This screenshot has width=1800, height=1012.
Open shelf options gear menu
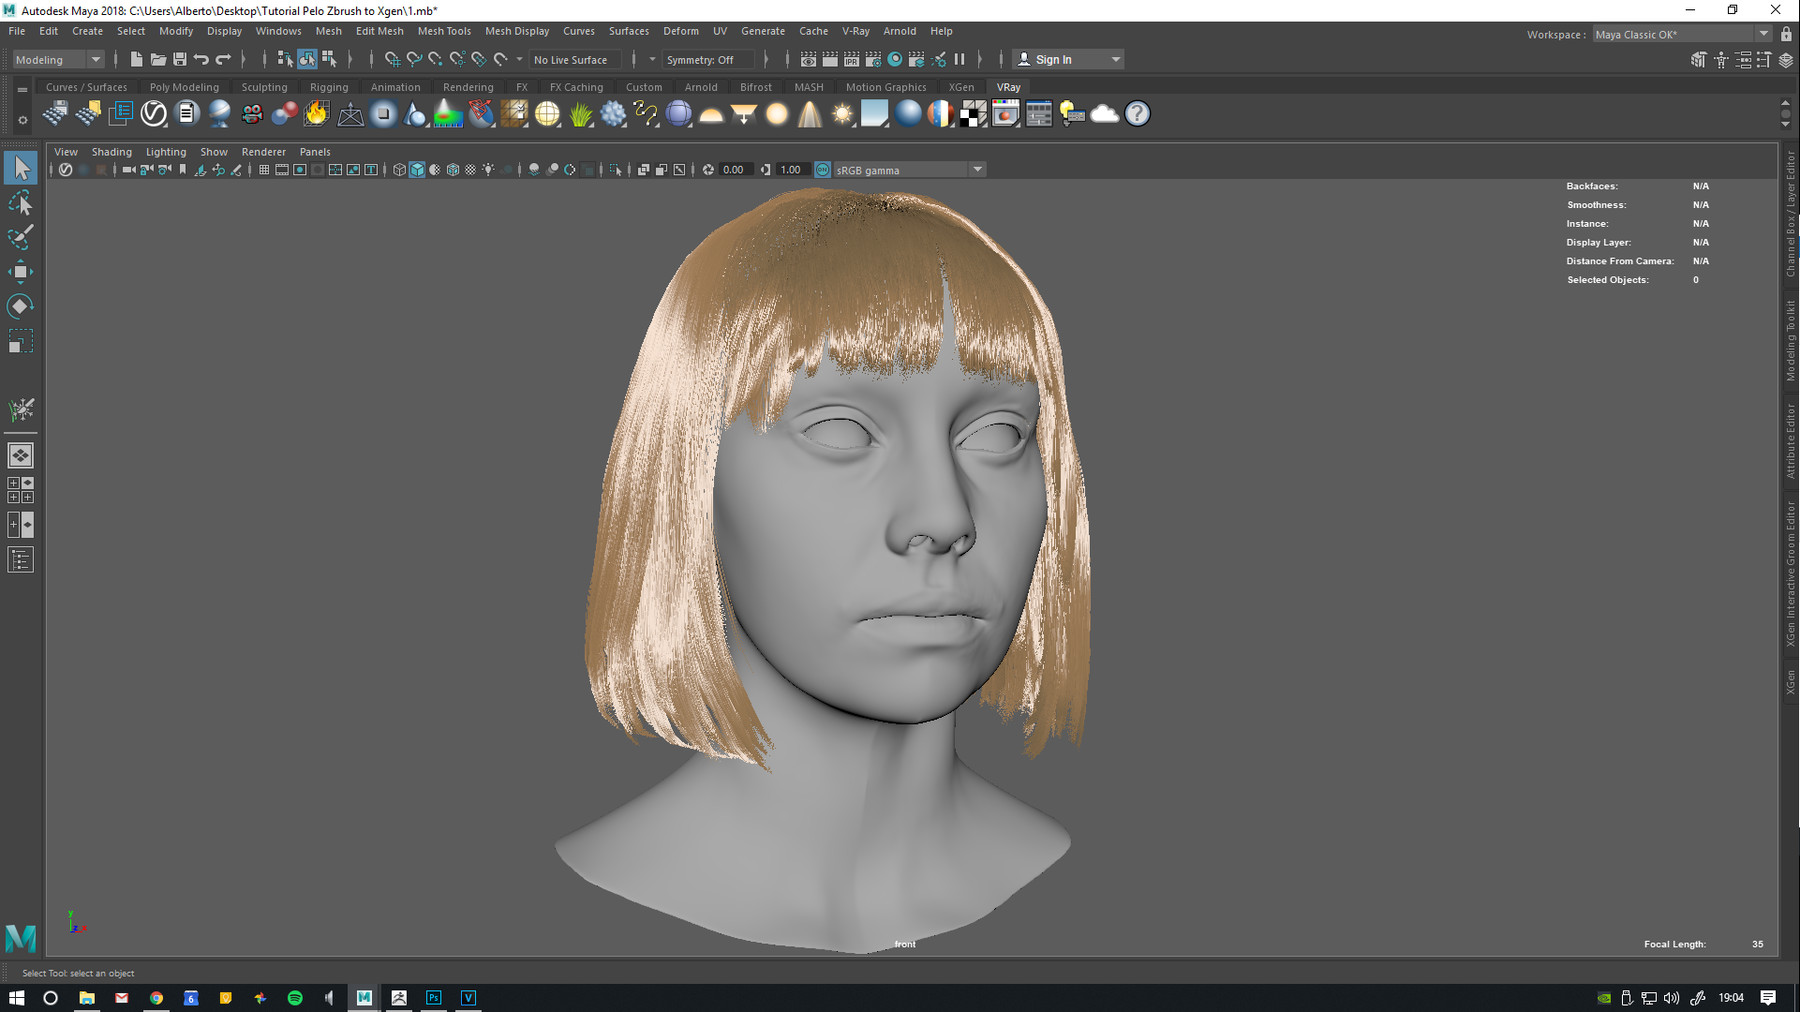(22, 121)
